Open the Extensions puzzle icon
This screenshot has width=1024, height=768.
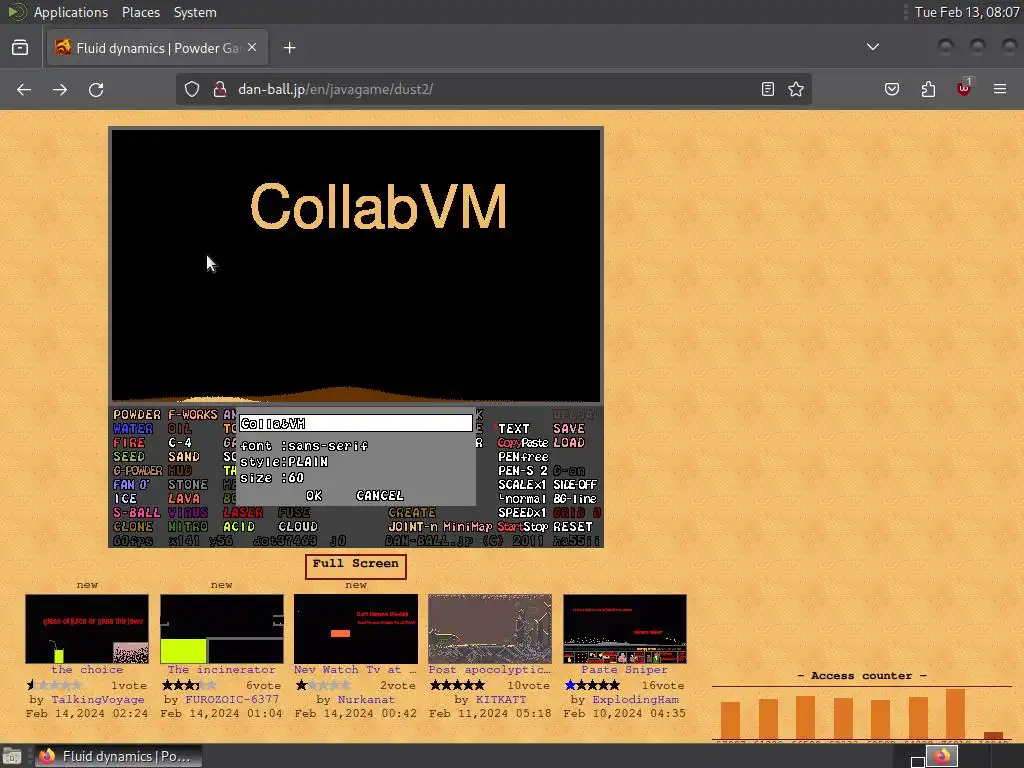click(x=928, y=89)
